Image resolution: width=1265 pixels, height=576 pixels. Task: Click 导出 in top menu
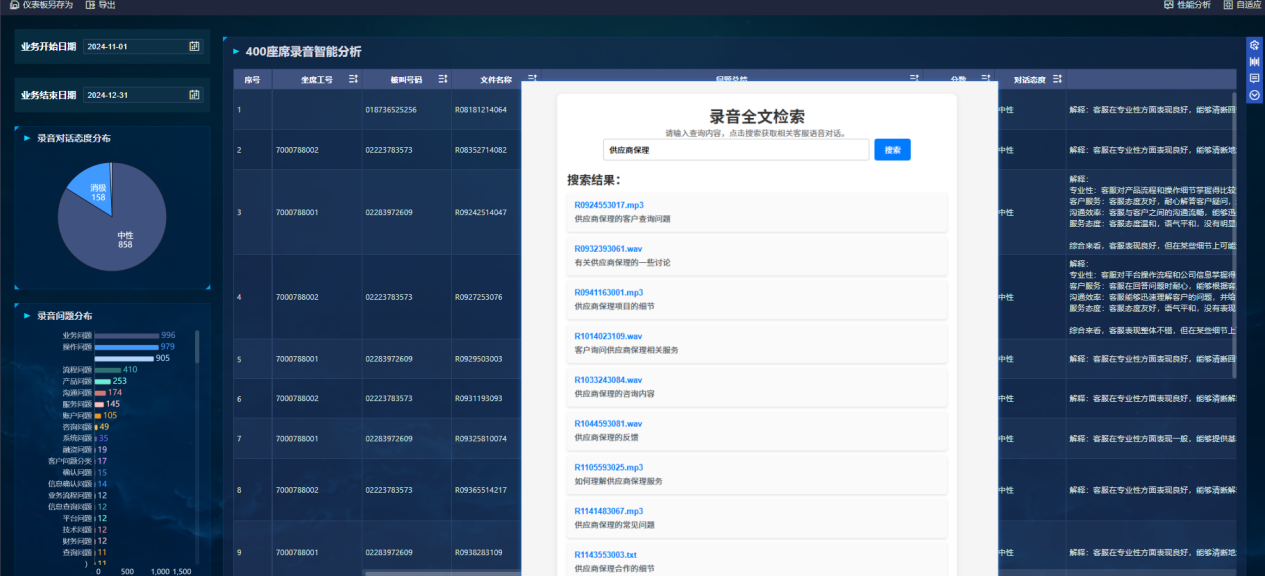click(101, 5)
